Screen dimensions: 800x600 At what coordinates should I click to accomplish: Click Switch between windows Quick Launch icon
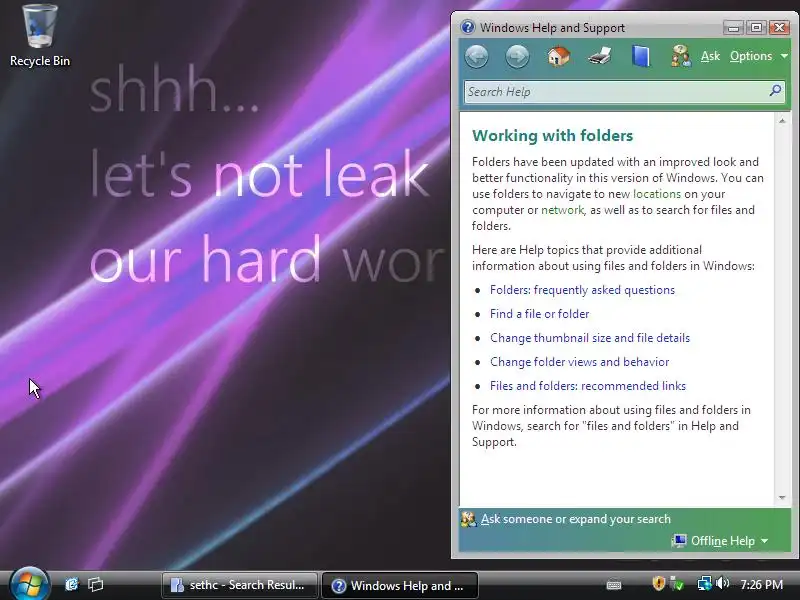(95, 584)
